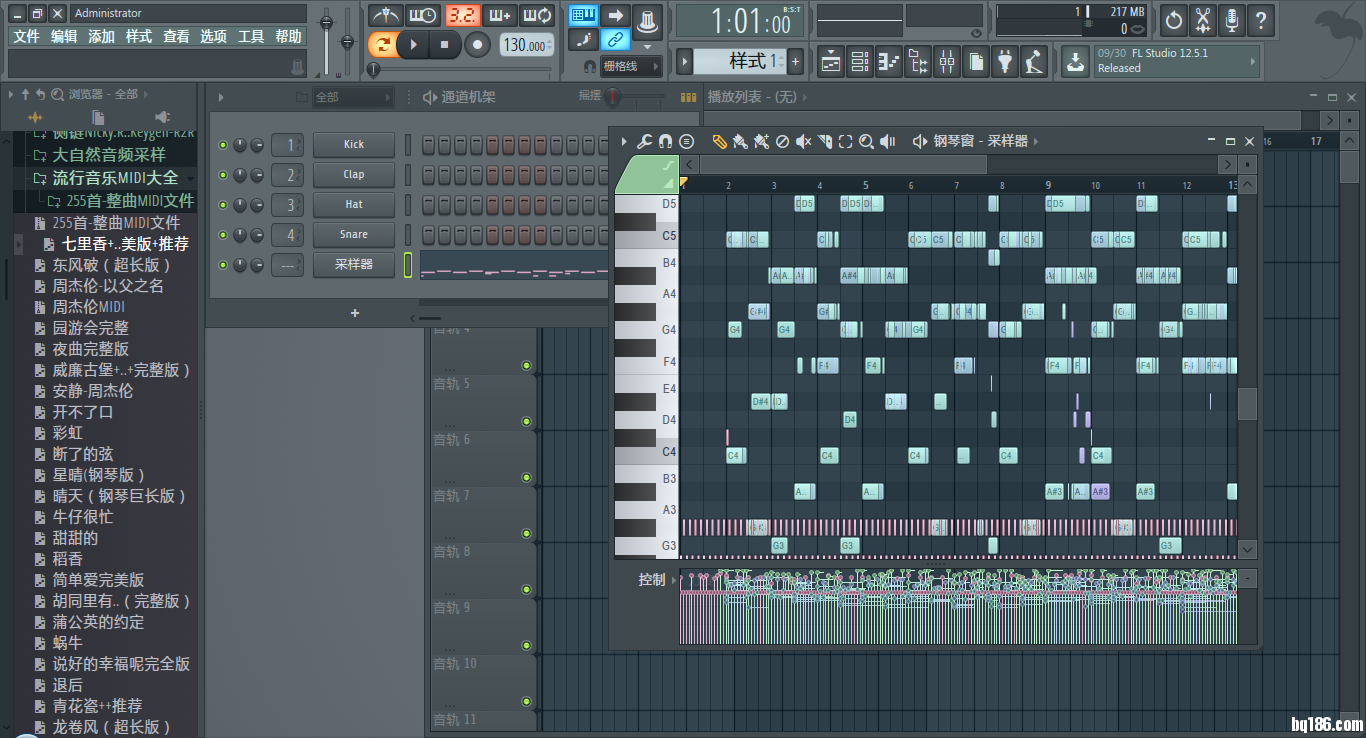Click the record button in transport
1366x738 pixels.
pyautogui.click(x=478, y=44)
